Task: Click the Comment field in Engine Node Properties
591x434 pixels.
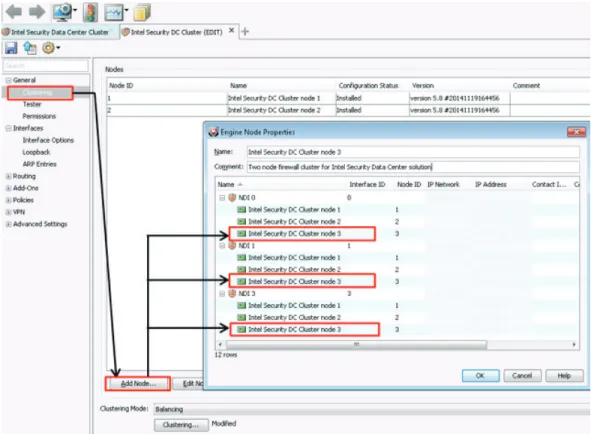Action: [413, 167]
